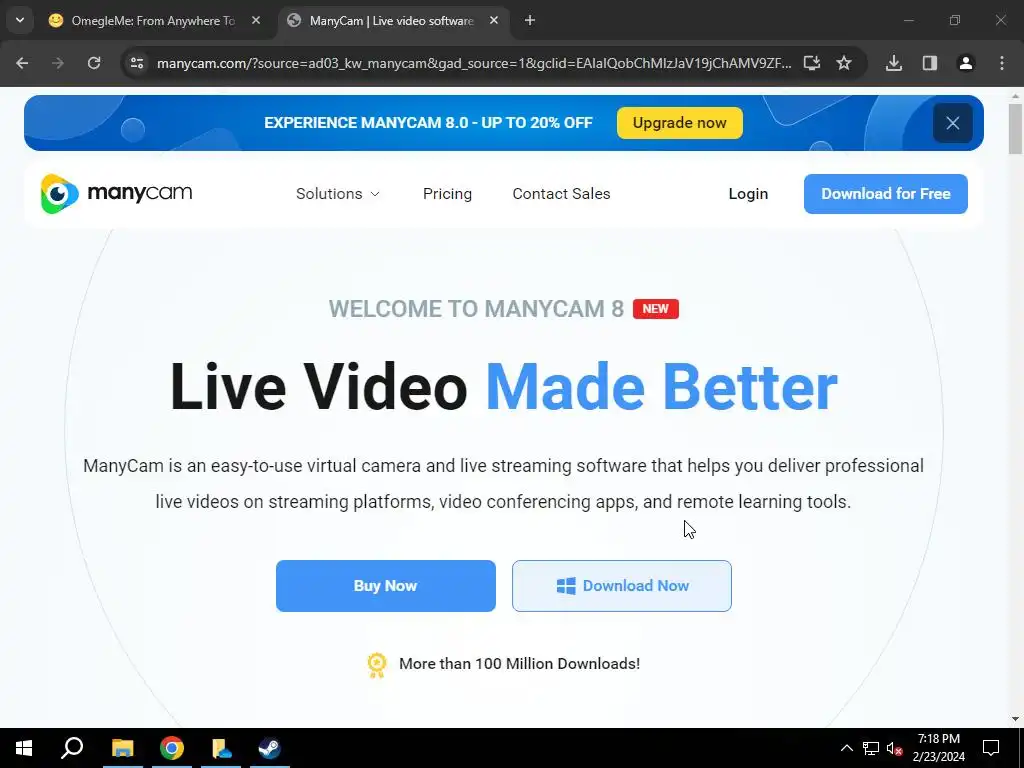Screen dimensions: 1024x768
Task: Open the clock and date flyout
Action: [x=938, y=748]
